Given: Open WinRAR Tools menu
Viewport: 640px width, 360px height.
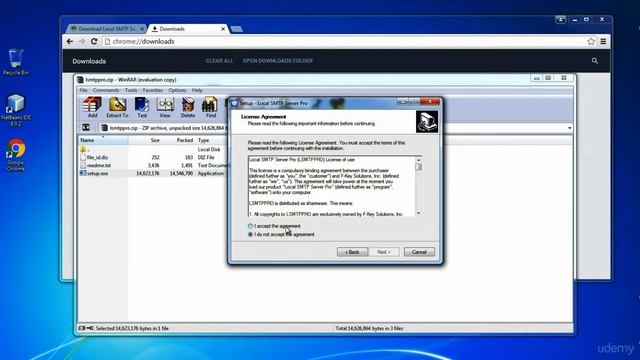Looking at the screenshot, I should coord(131,90).
